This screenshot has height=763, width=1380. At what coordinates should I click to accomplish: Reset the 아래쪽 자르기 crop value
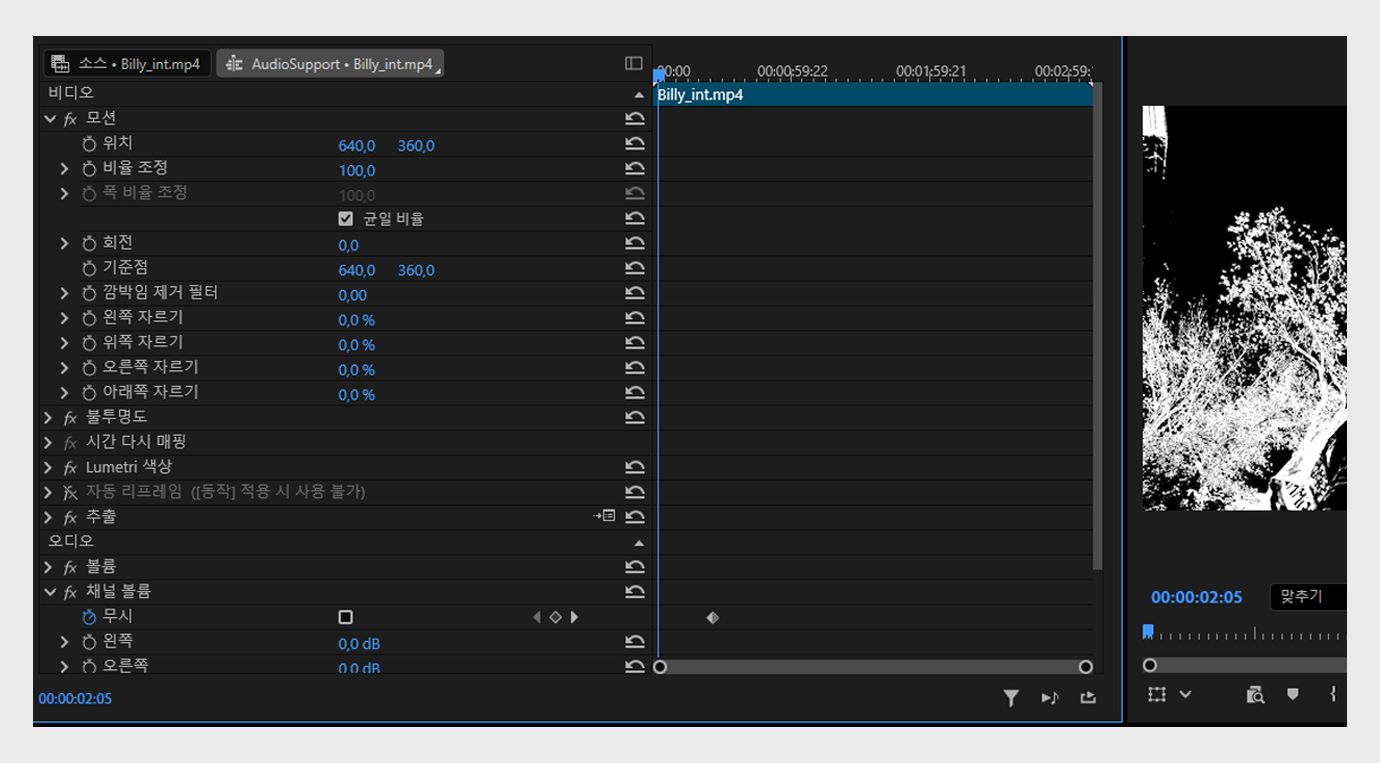[x=634, y=392]
